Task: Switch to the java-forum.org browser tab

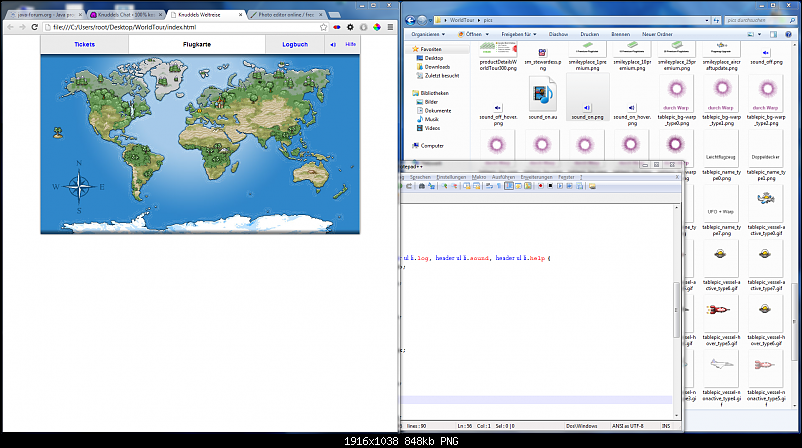Action: pyautogui.click(x=45, y=15)
